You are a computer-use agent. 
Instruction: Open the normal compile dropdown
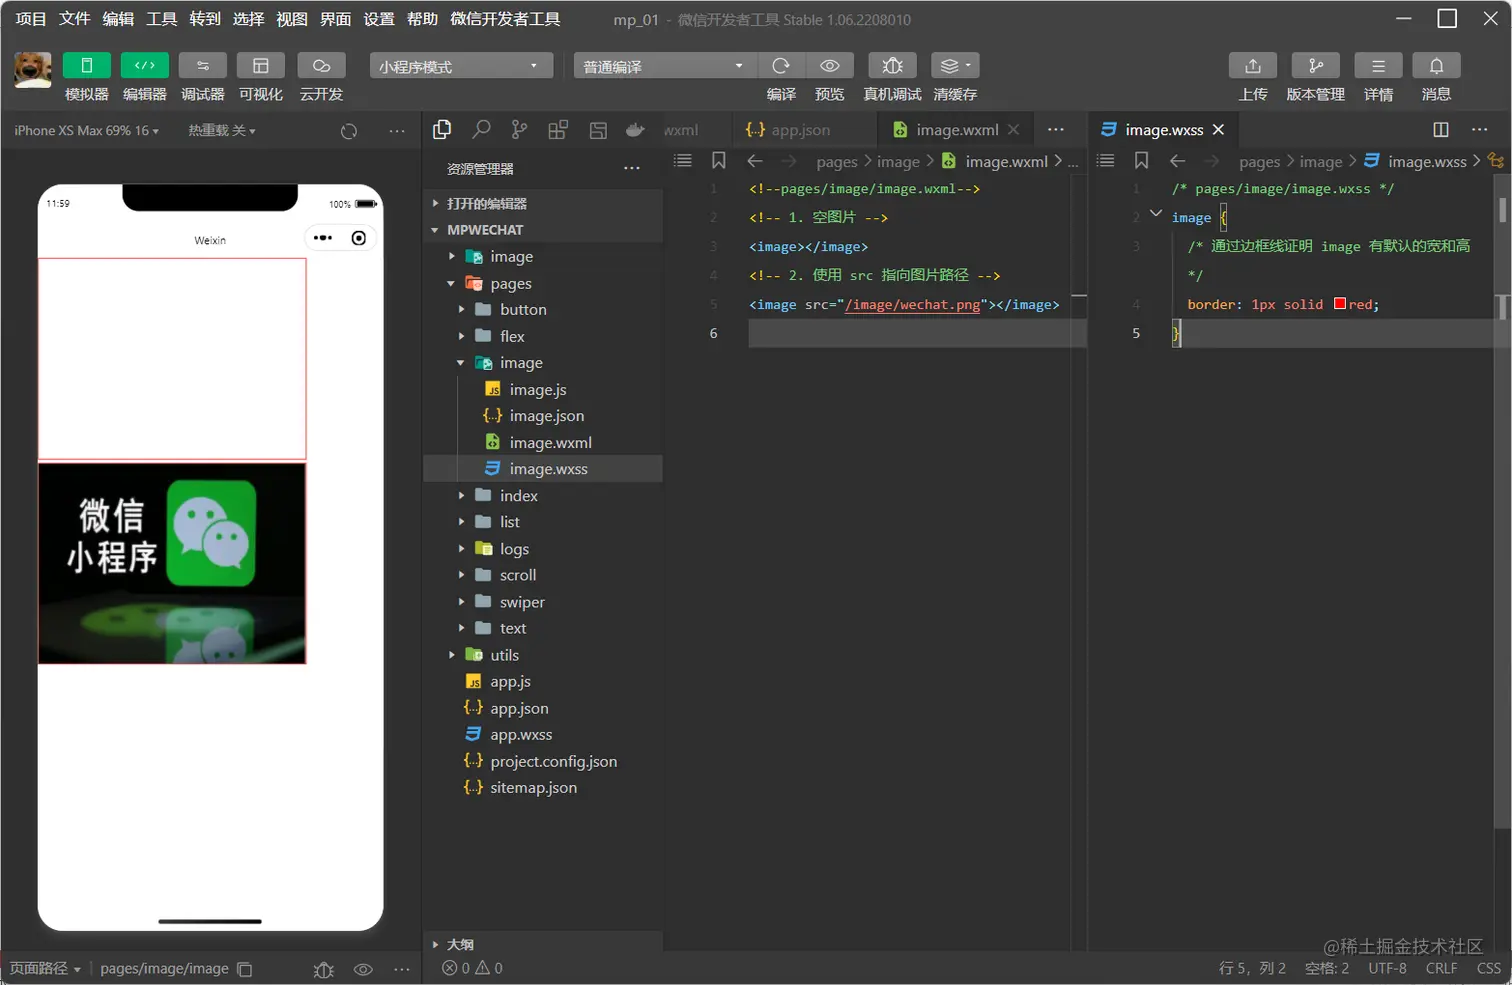[x=663, y=66]
